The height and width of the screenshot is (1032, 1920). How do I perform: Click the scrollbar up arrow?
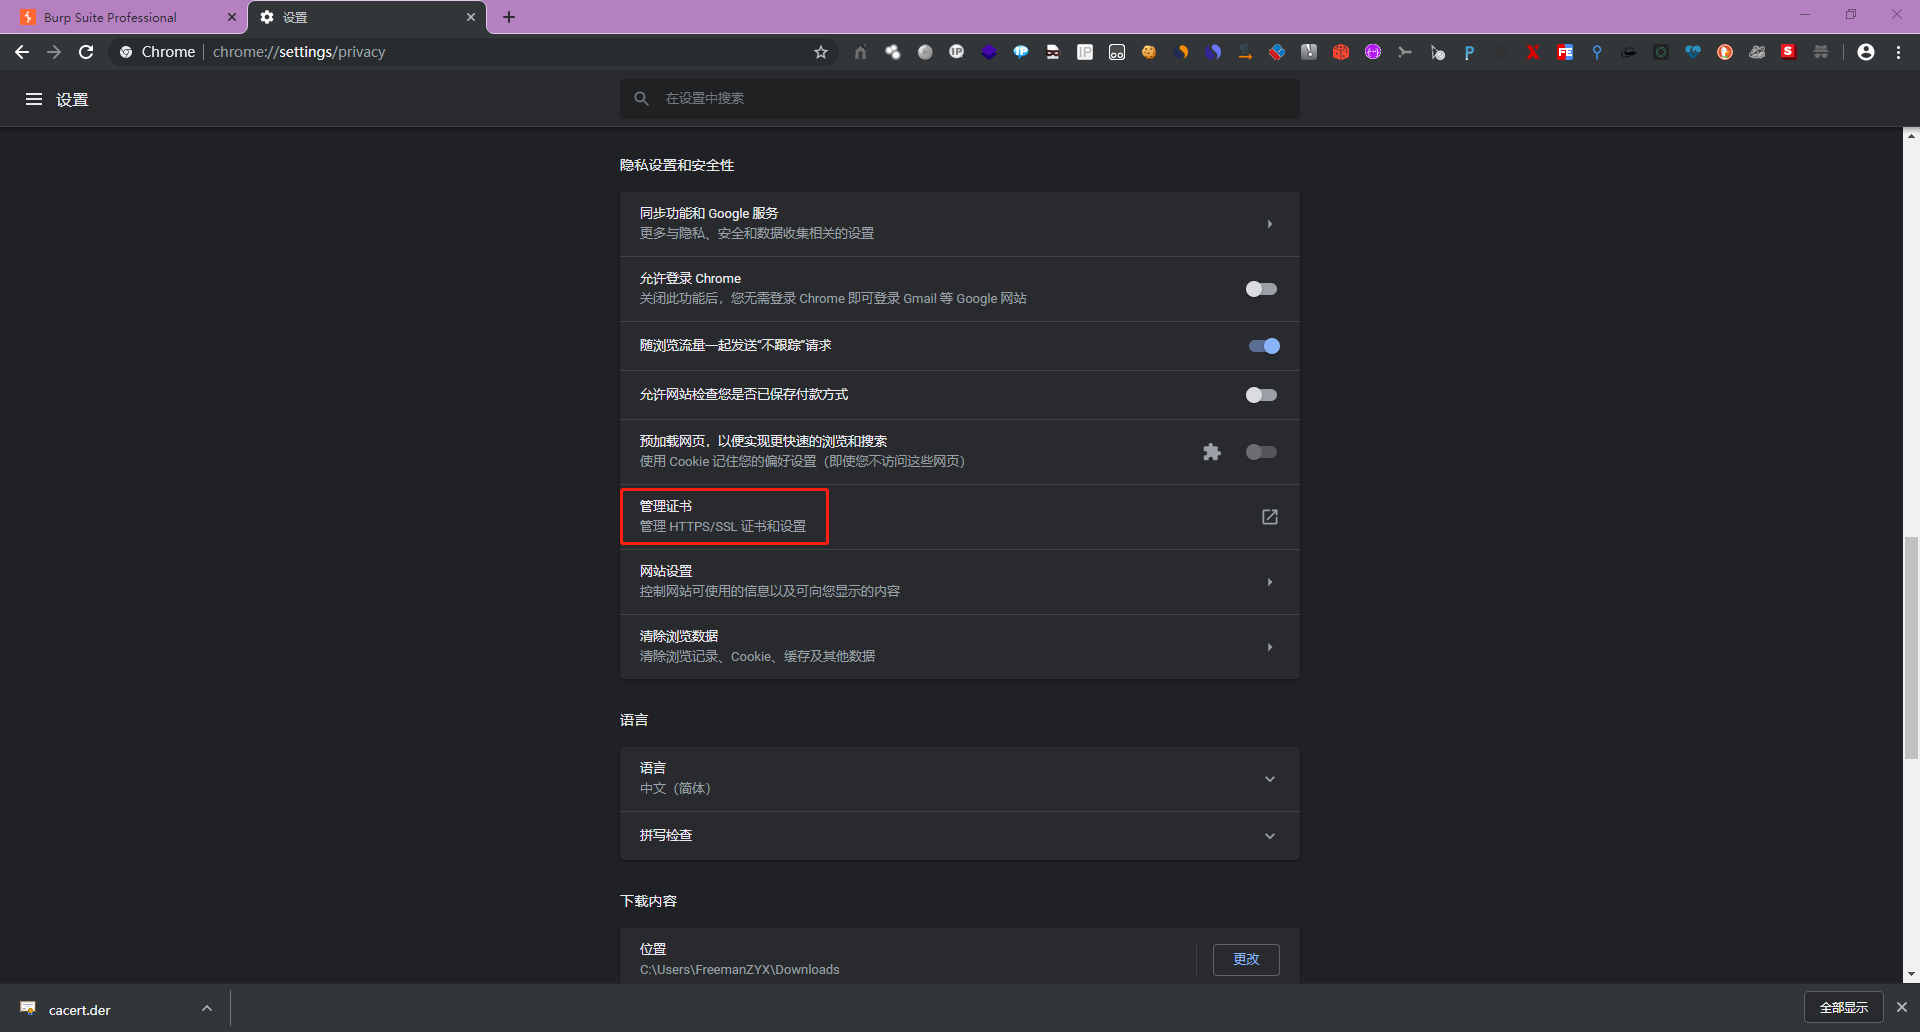[1911, 136]
